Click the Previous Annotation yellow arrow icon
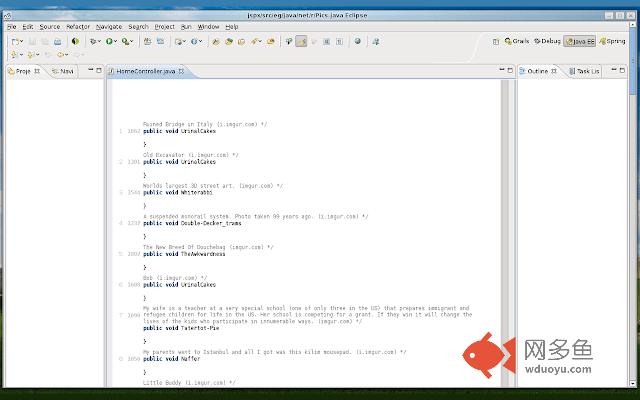This screenshot has height=400, width=640. [x=30, y=55]
